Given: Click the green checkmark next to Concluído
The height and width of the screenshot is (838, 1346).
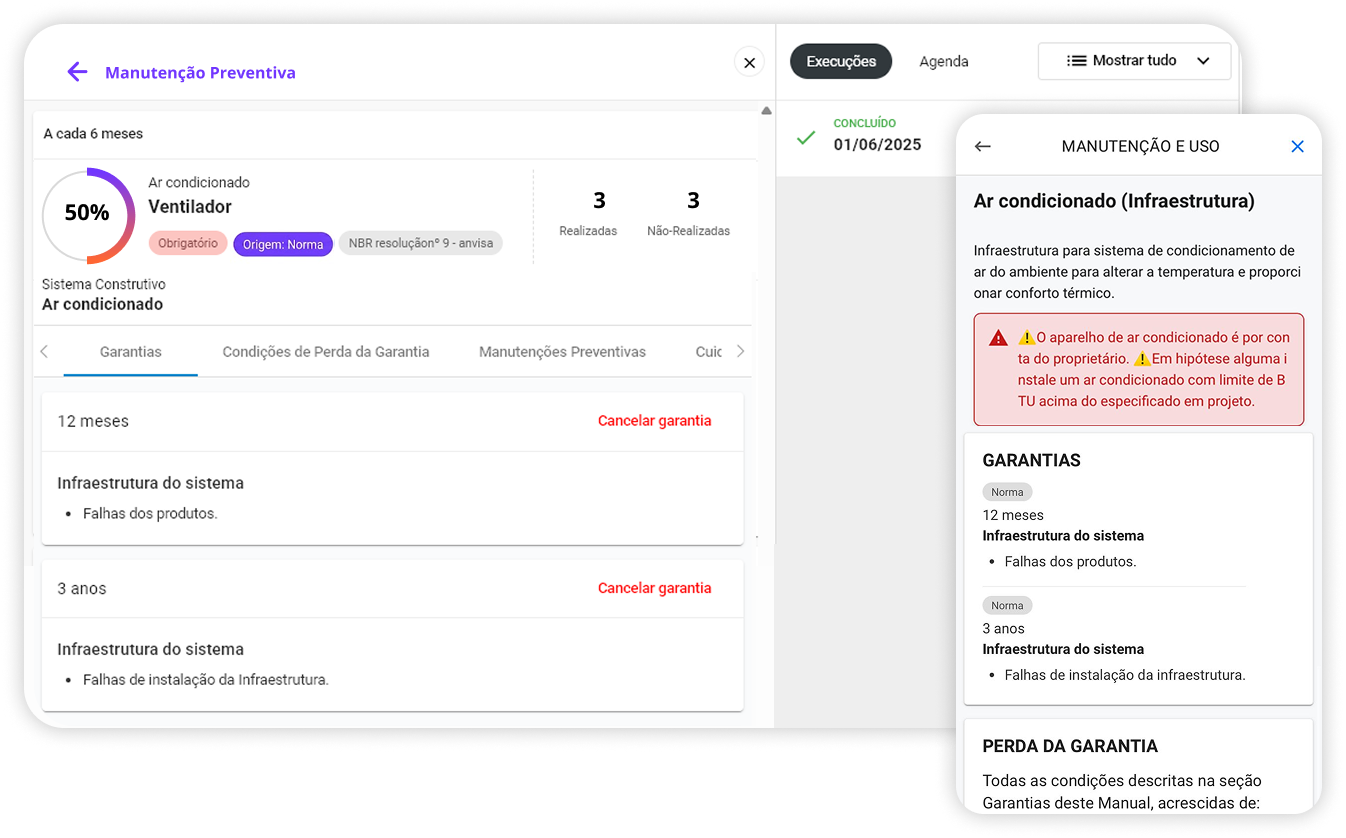Looking at the screenshot, I should pos(806,139).
